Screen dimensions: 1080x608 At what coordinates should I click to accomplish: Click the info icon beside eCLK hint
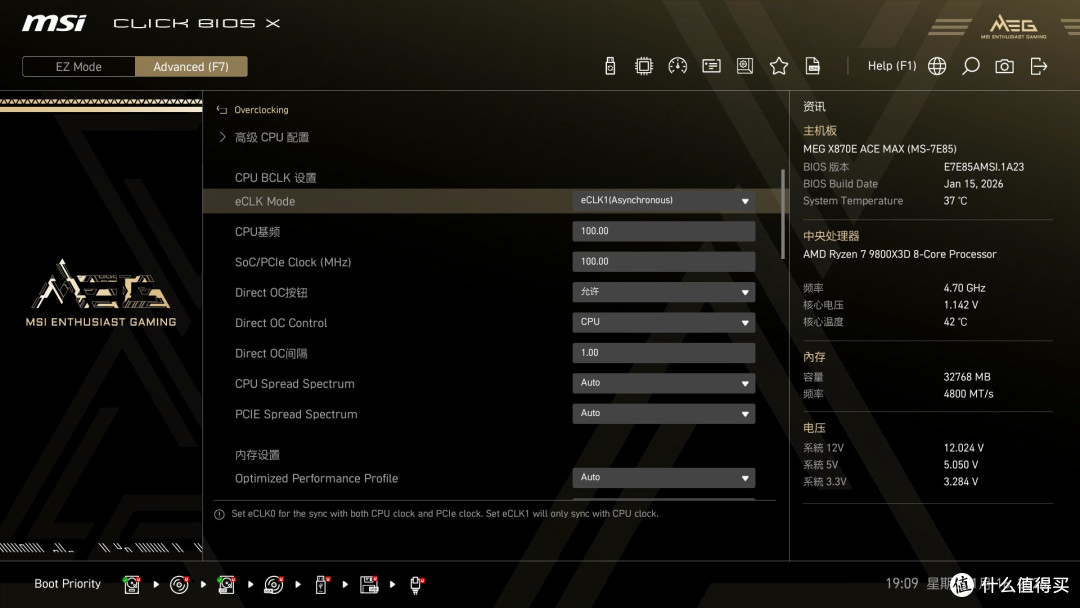click(x=219, y=514)
